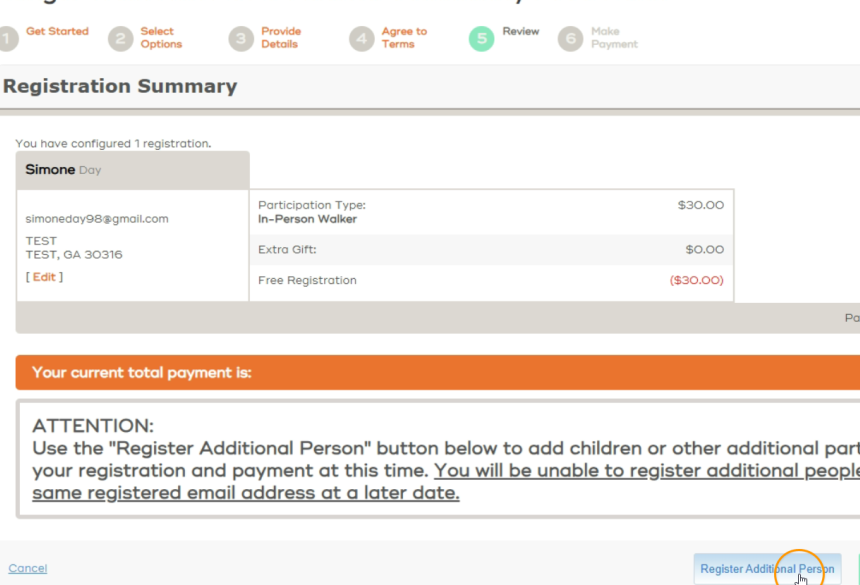Select the Review step label
This screenshot has width=860, height=585.
click(521, 32)
